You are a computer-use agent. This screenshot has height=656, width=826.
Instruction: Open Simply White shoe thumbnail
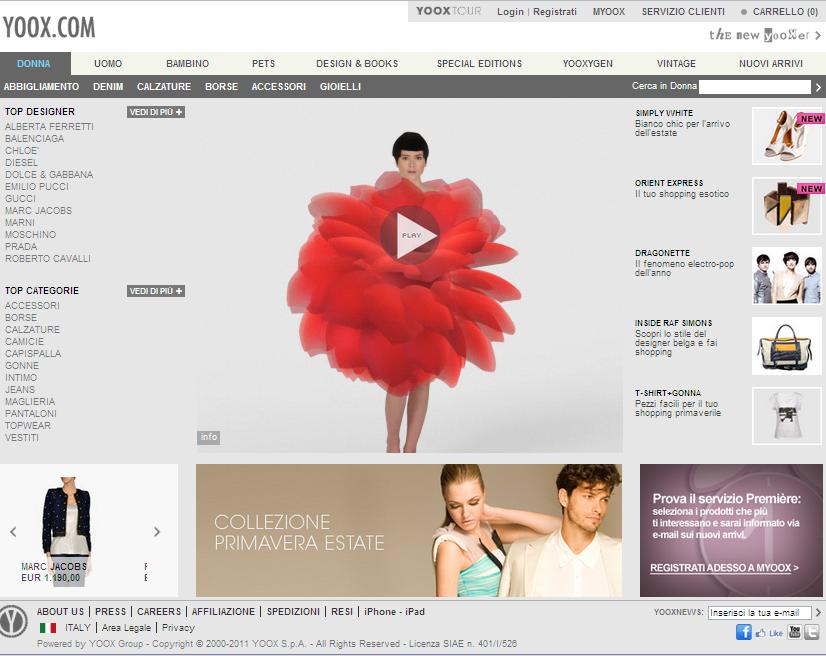(x=786, y=136)
